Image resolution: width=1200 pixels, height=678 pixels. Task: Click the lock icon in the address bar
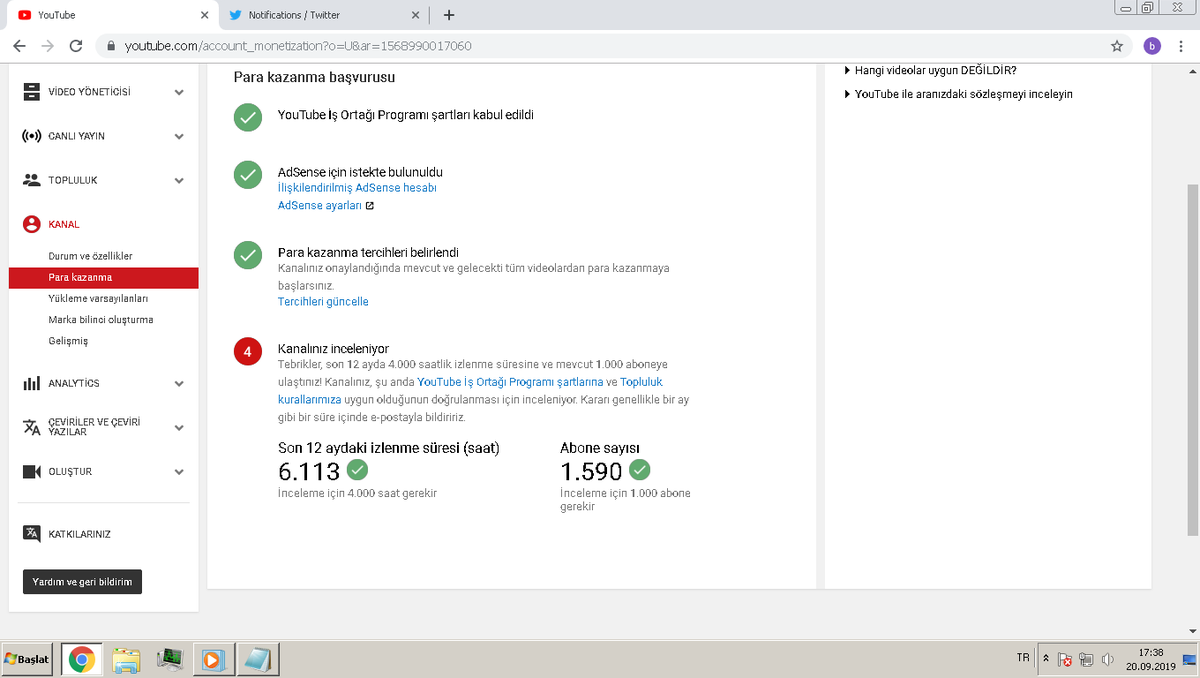click(x=111, y=46)
